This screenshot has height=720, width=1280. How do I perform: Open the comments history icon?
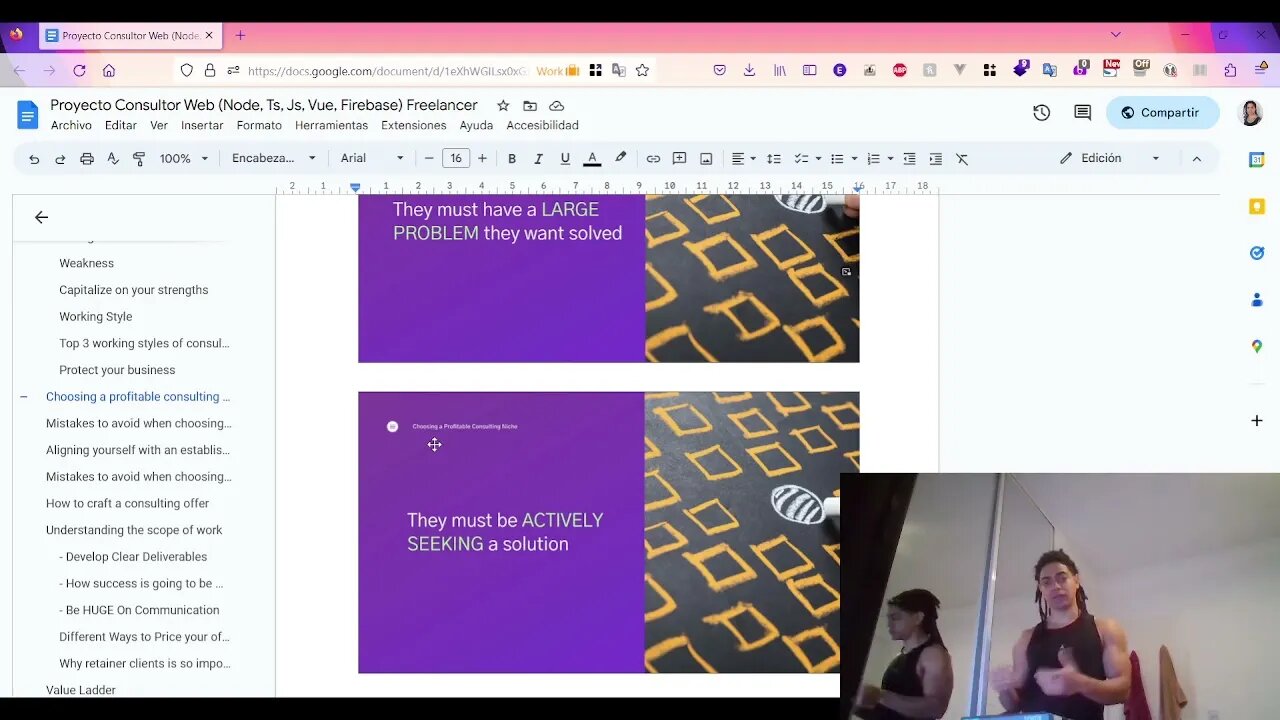[1082, 113]
